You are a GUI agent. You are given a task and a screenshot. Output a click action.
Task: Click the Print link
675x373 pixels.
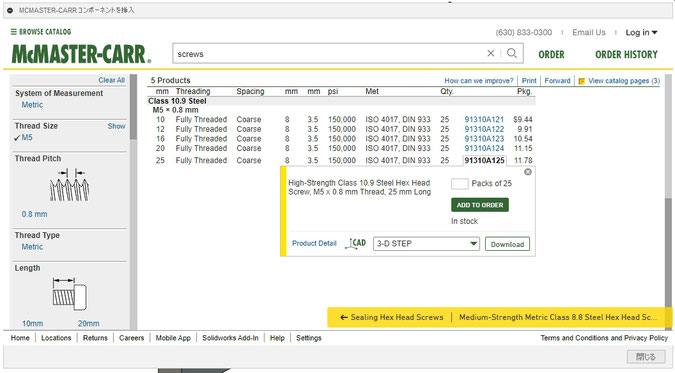(529, 81)
